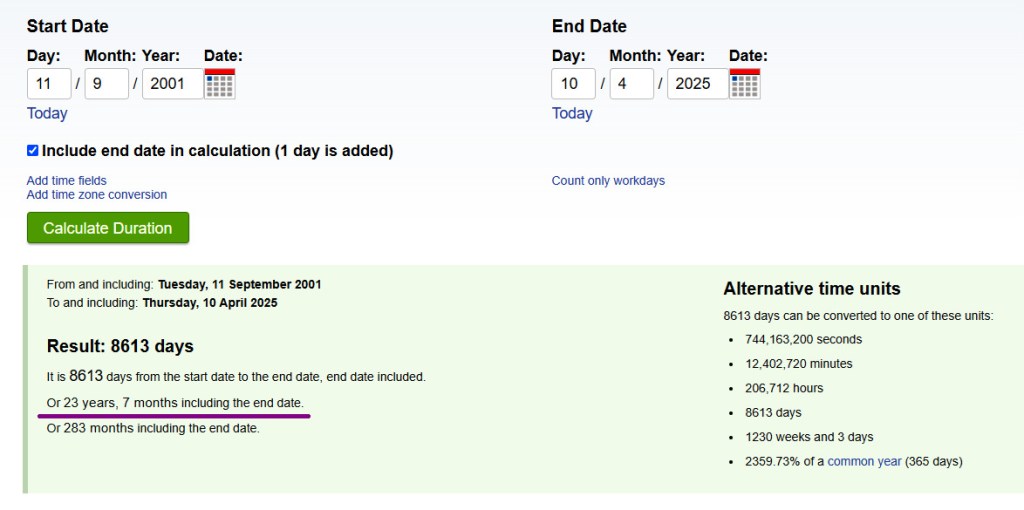Open Add time zone conversion link

click(97, 195)
